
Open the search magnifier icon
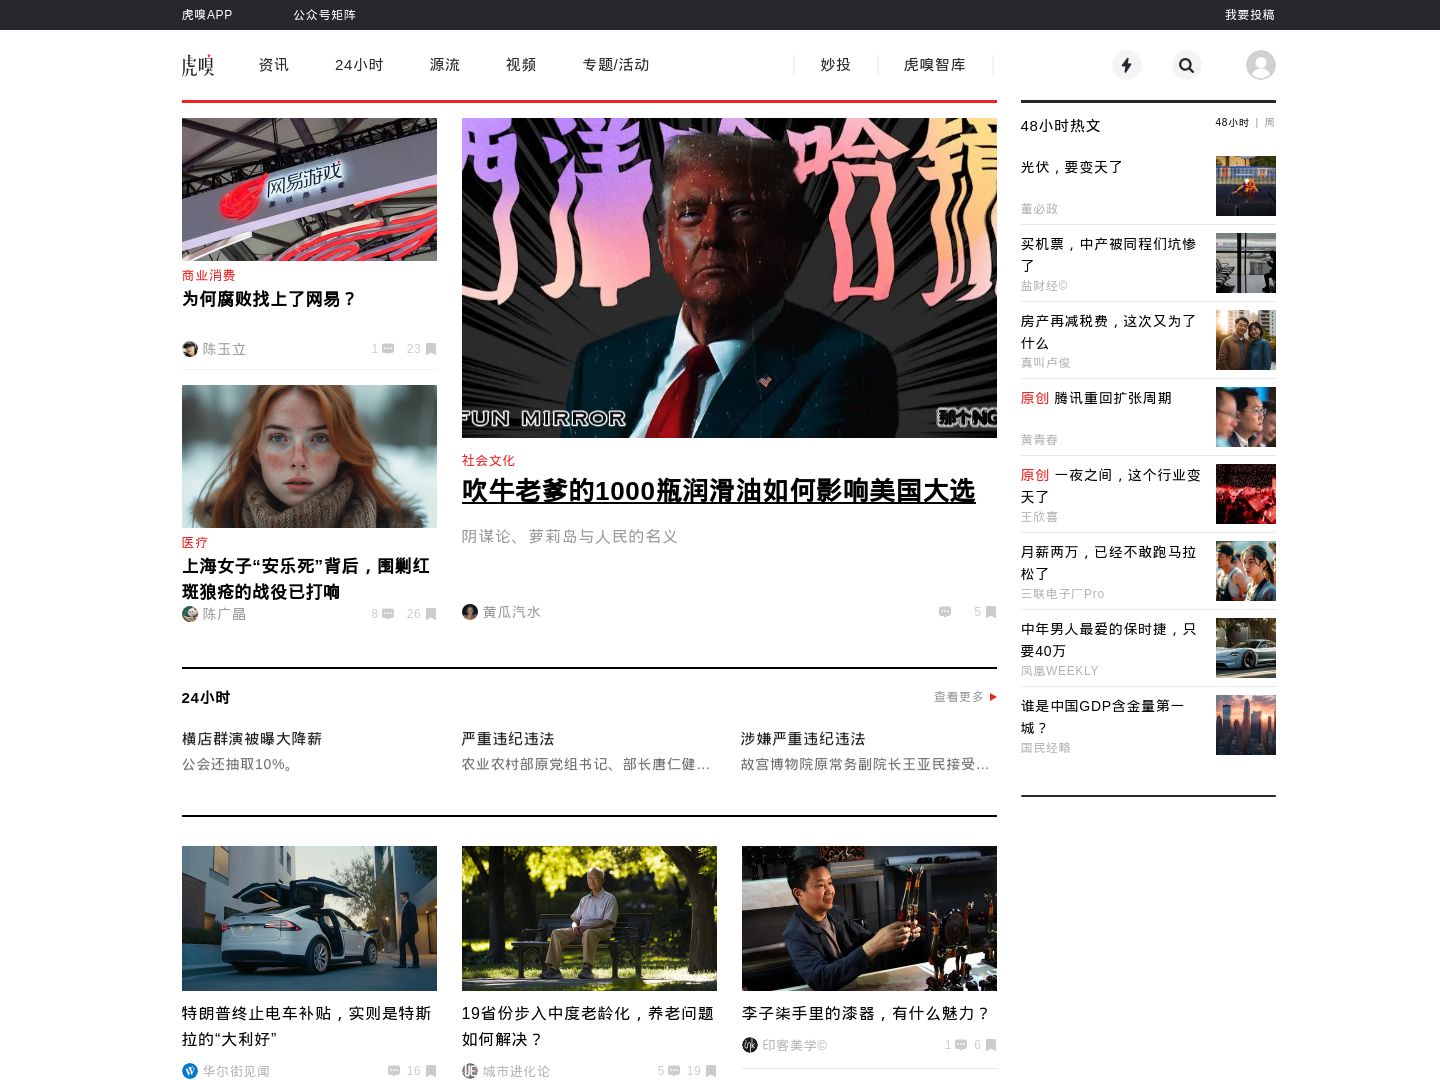(x=1187, y=65)
